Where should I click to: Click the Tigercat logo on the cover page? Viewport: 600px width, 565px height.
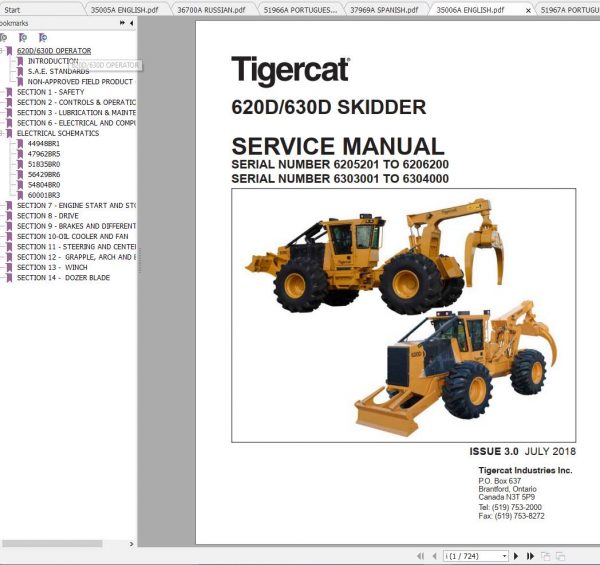(290, 70)
